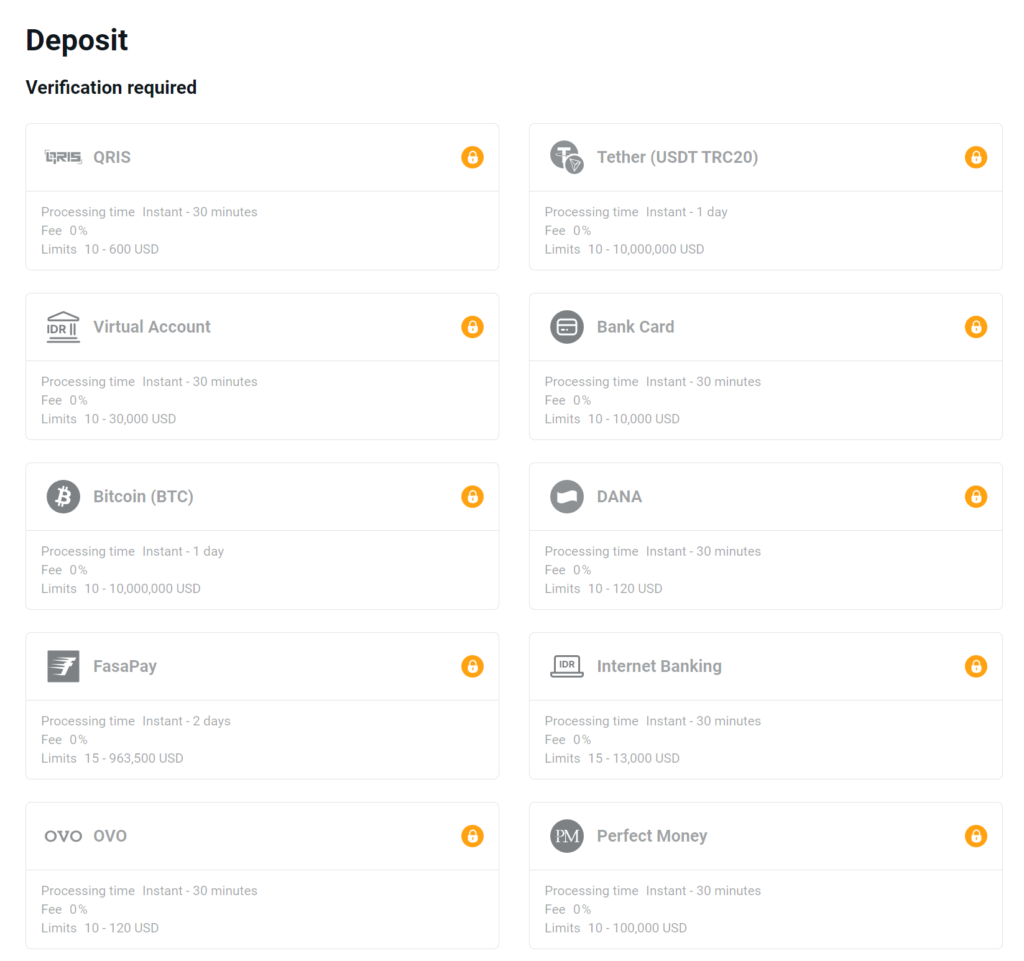Click OVO limits 10 - 120 USD
1024x961 pixels.
[100, 928]
